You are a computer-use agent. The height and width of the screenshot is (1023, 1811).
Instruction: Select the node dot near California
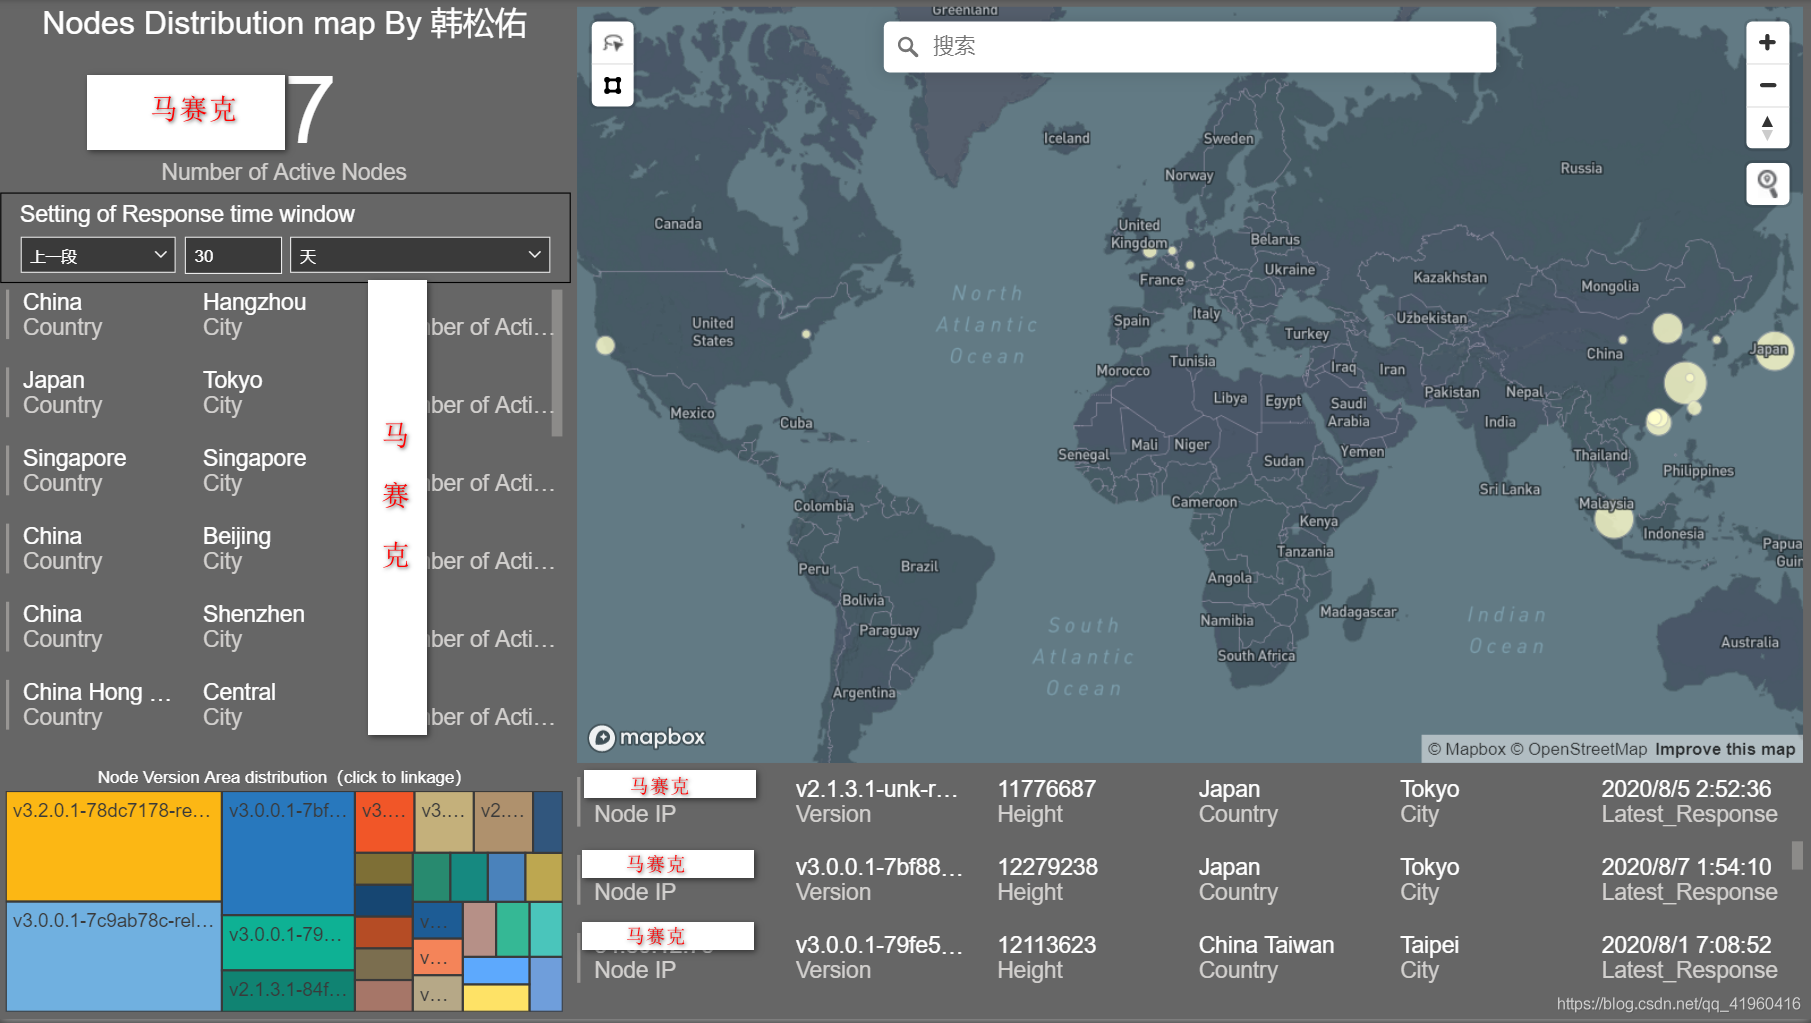(x=605, y=345)
